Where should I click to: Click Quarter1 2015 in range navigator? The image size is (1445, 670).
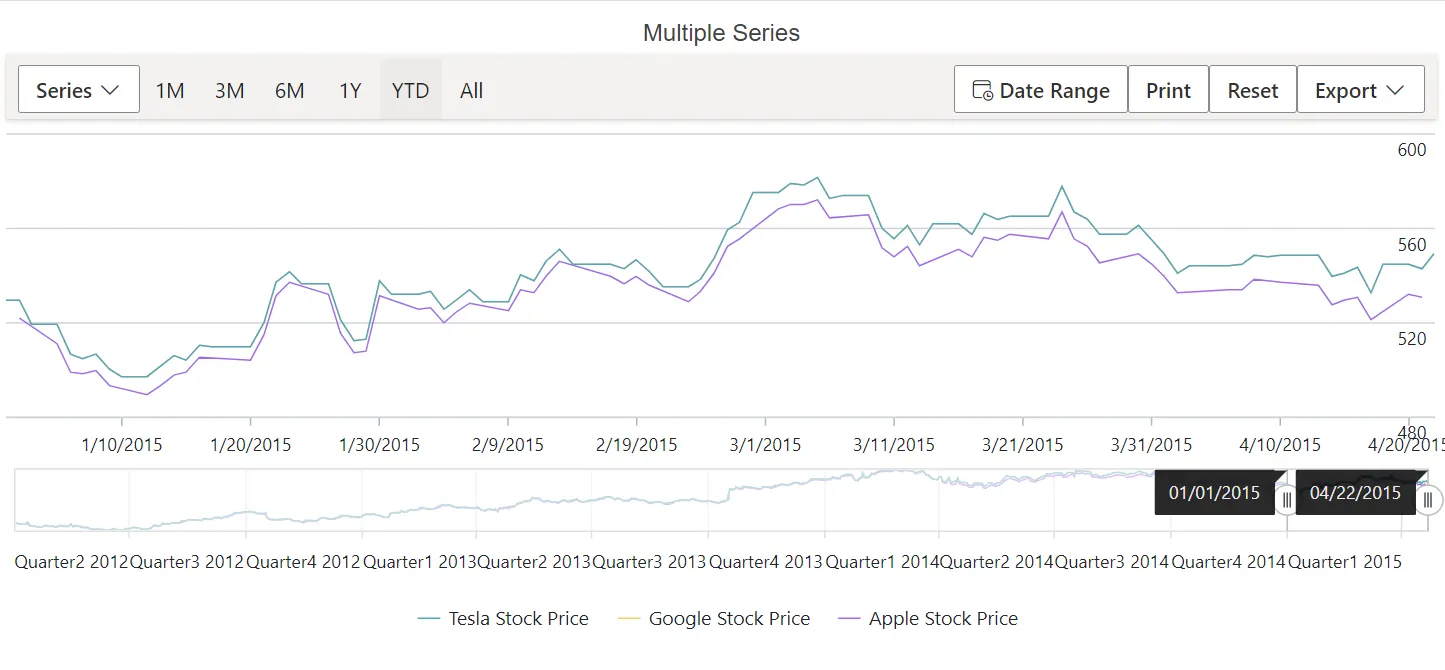tap(1344, 562)
